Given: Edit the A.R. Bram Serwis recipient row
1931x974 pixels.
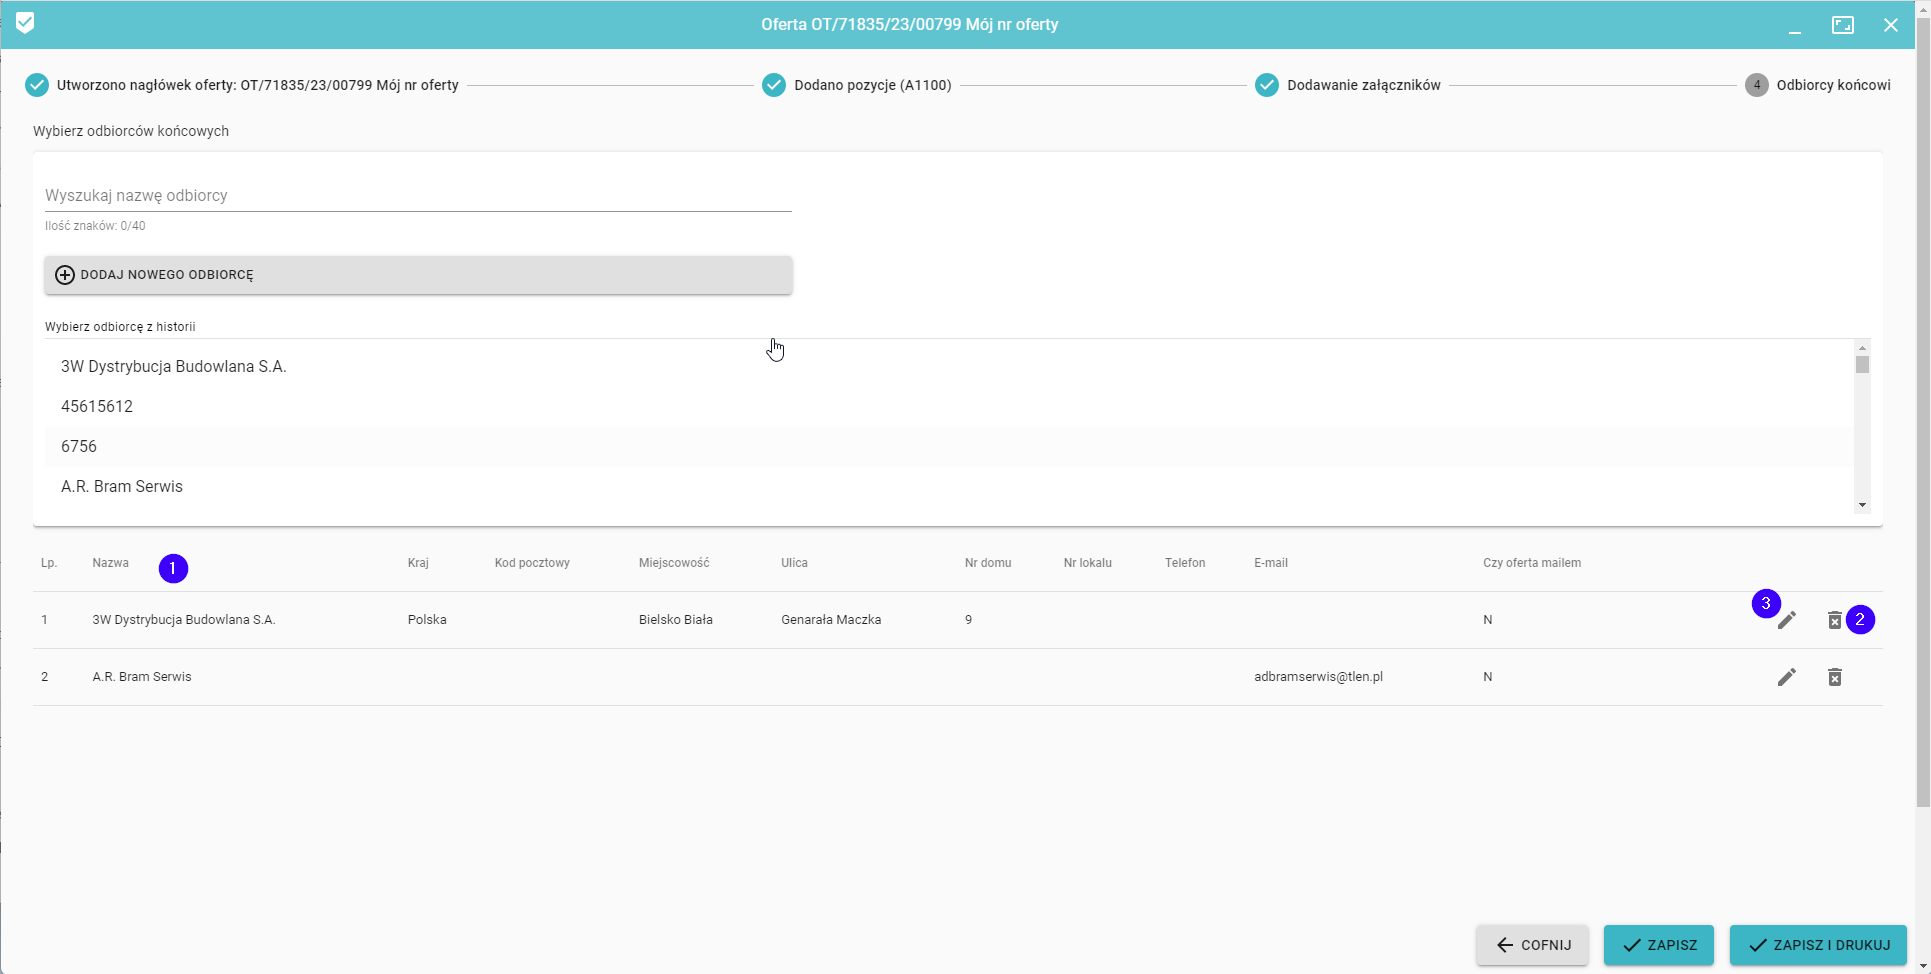Looking at the screenshot, I should (x=1787, y=677).
